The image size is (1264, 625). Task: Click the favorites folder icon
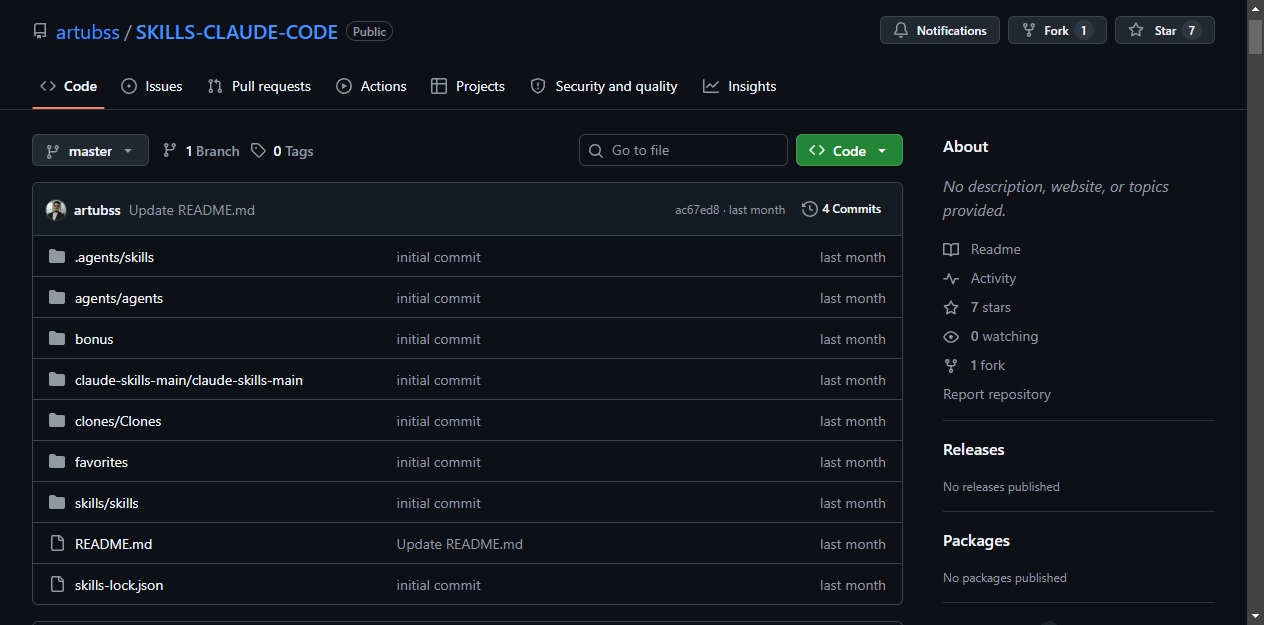(x=57, y=462)
